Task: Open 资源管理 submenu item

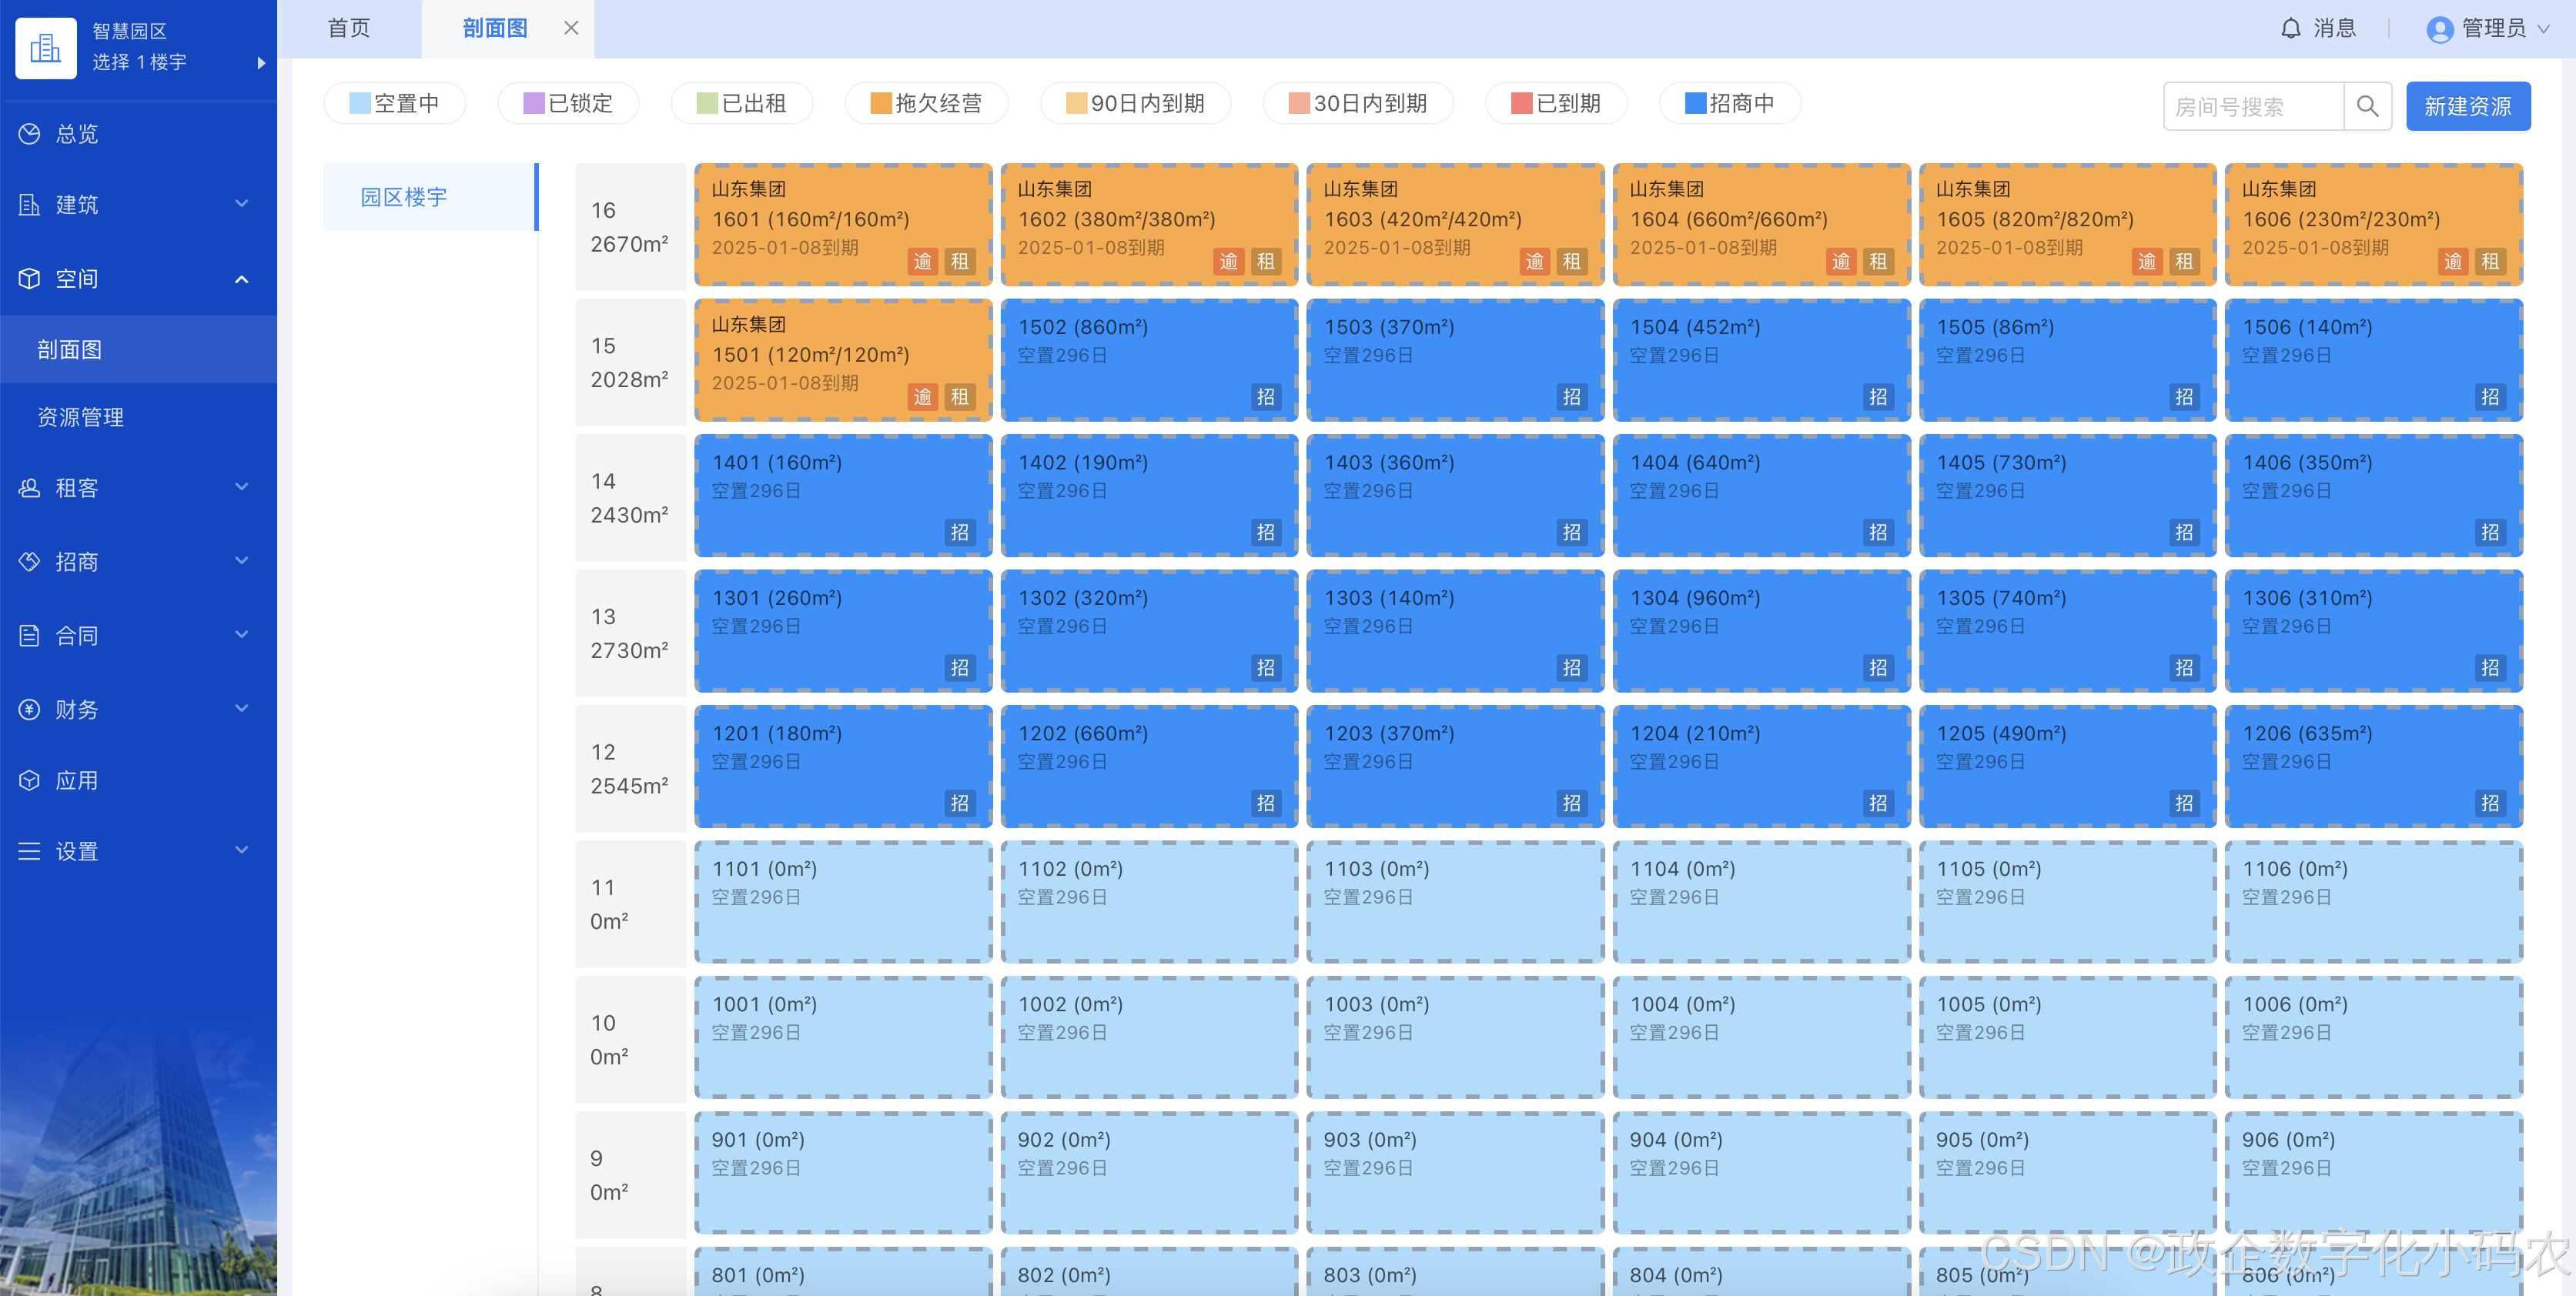Action: pyautogui.click(x=80, y=417)
